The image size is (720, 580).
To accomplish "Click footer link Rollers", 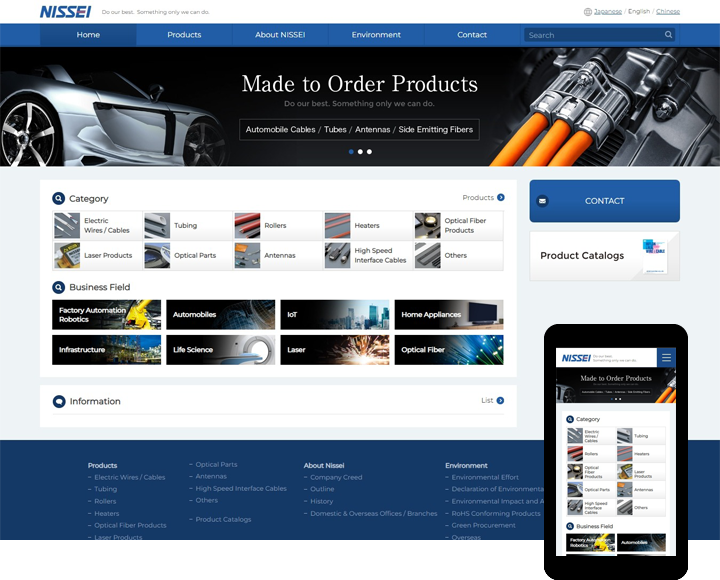I will [105, 501].
